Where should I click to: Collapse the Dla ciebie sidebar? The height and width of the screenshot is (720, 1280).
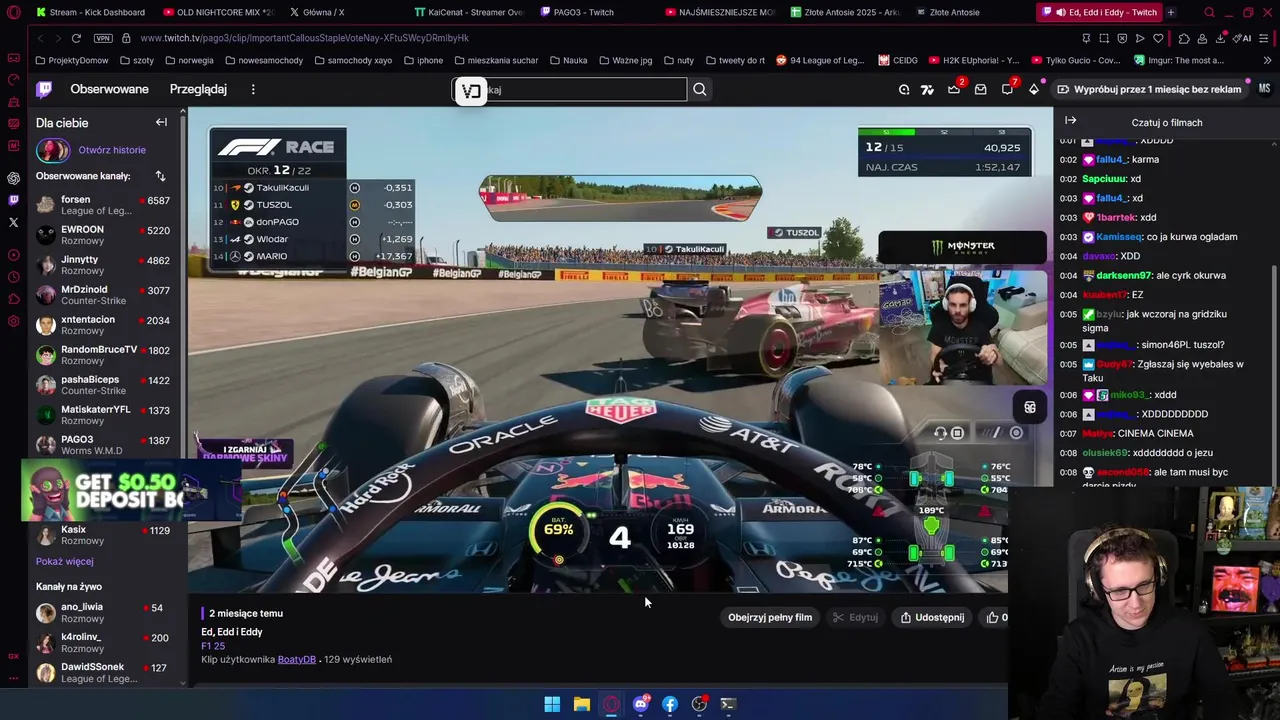pos(161,122)
